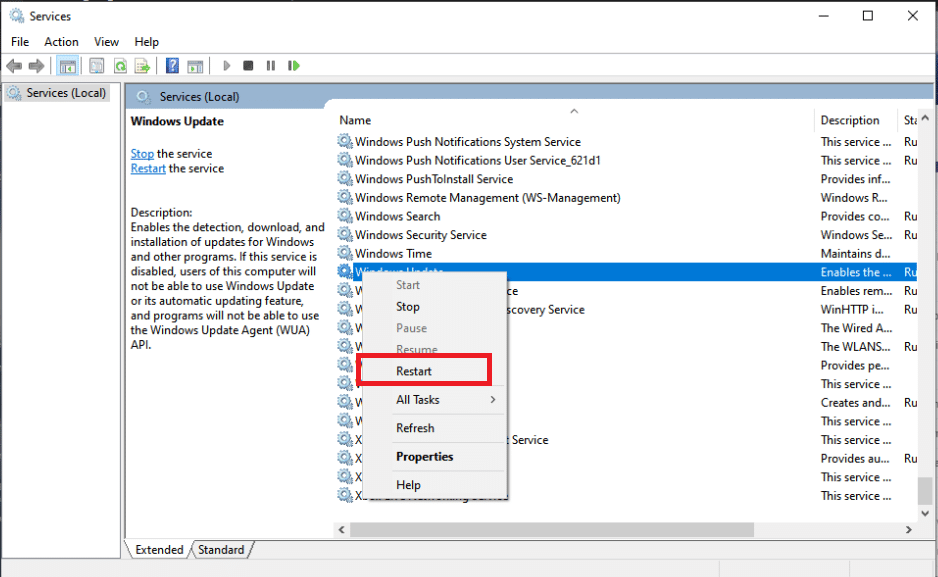This screenshot has width=938, height=577.
Task: Click the Back arrow toolbar icon
Action: coord(14,66)
